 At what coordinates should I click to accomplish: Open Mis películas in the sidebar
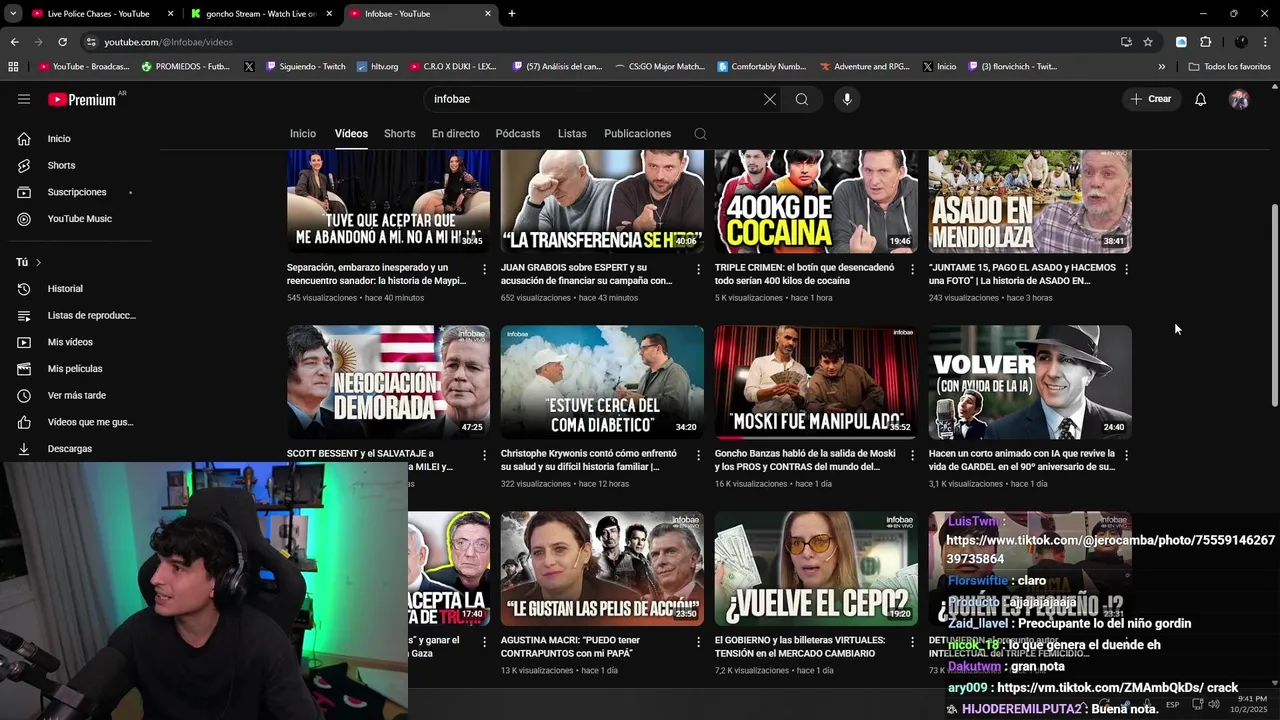[x=76, y=369]
